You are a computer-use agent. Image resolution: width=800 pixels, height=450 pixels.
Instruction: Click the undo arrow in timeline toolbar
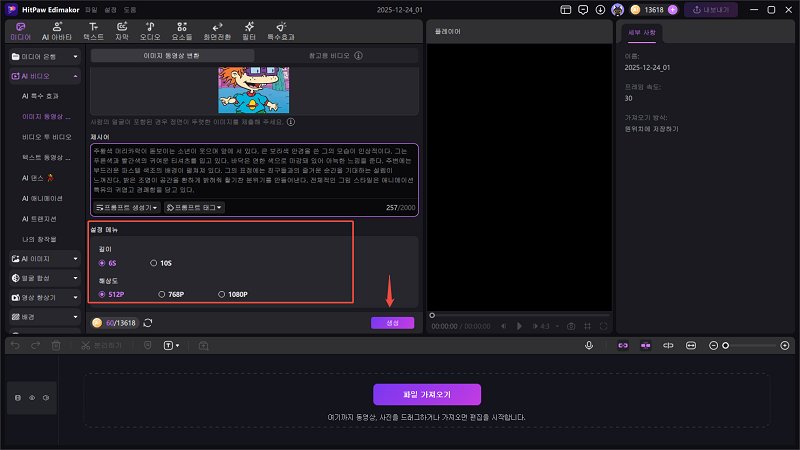tap(15, 345)
